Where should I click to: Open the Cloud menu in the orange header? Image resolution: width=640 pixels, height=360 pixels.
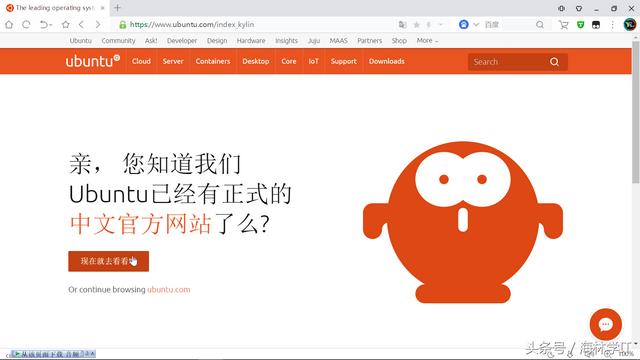pyautogui.click(x=141, y=61)
